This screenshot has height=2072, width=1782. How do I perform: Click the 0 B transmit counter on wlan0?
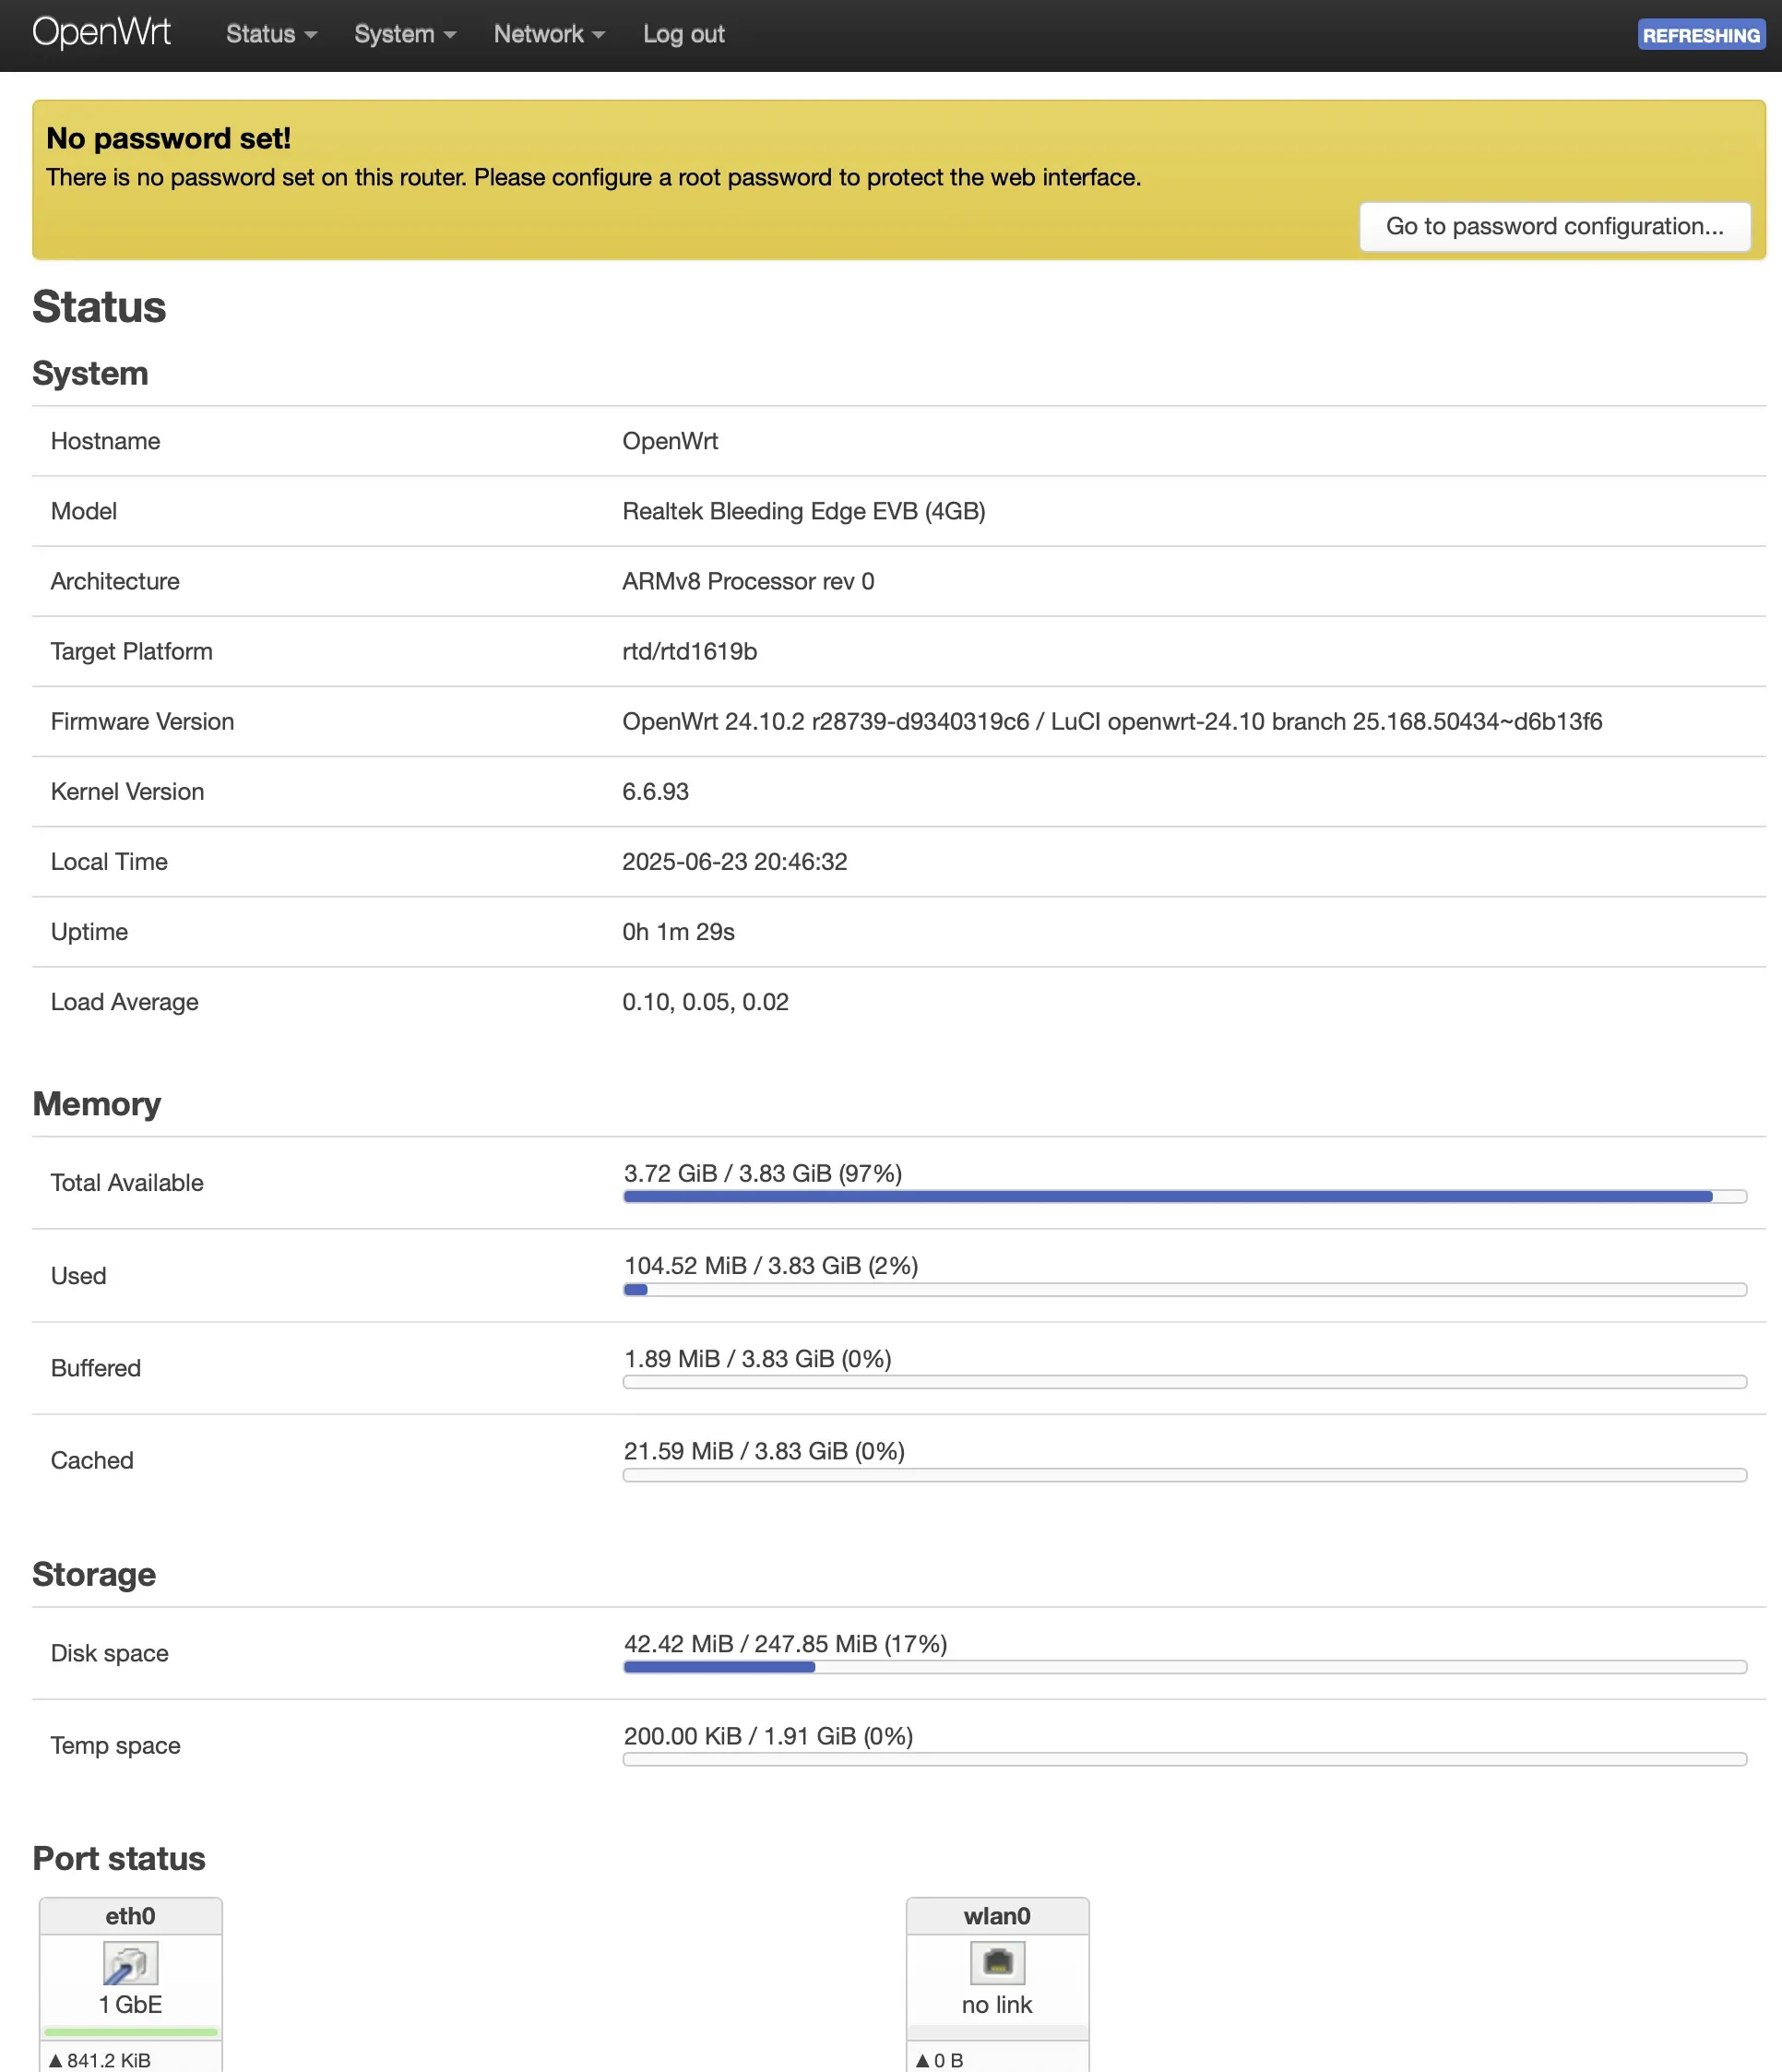pos(940,2060)
